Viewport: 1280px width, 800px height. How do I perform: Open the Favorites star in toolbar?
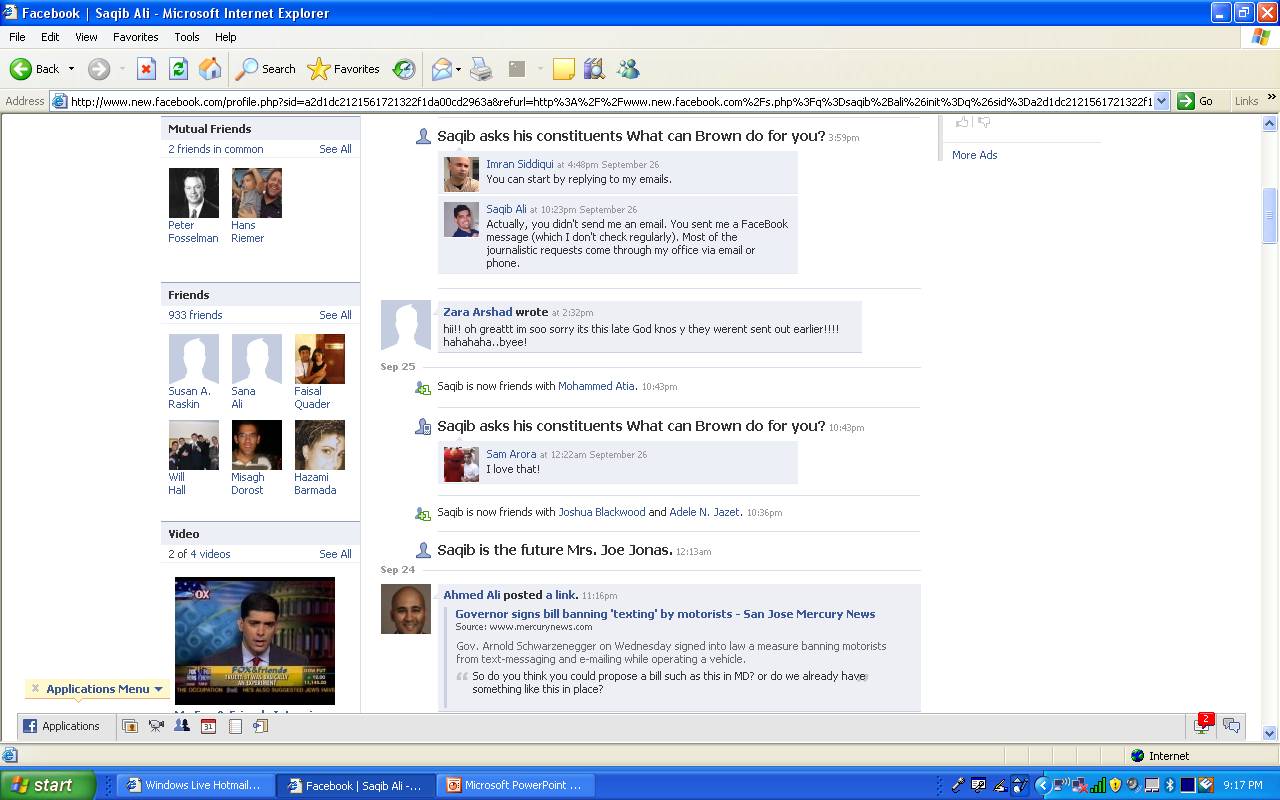[x=344, y=69]
